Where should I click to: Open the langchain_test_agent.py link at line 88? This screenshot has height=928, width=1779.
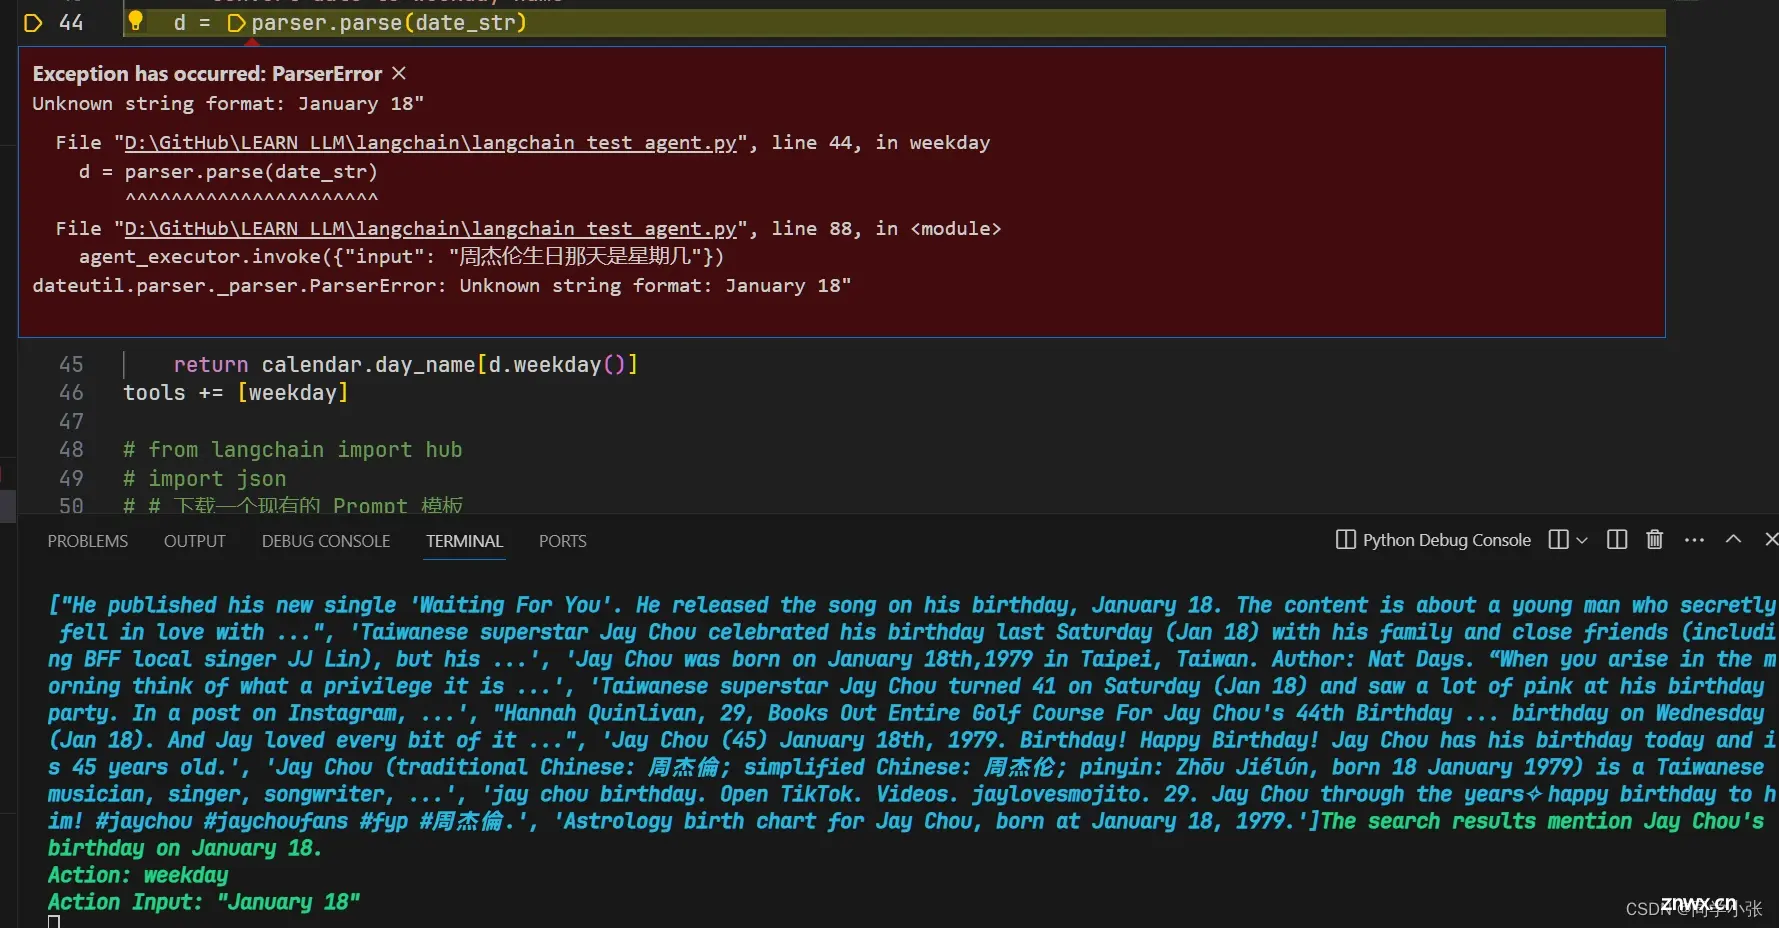point(430,229)
